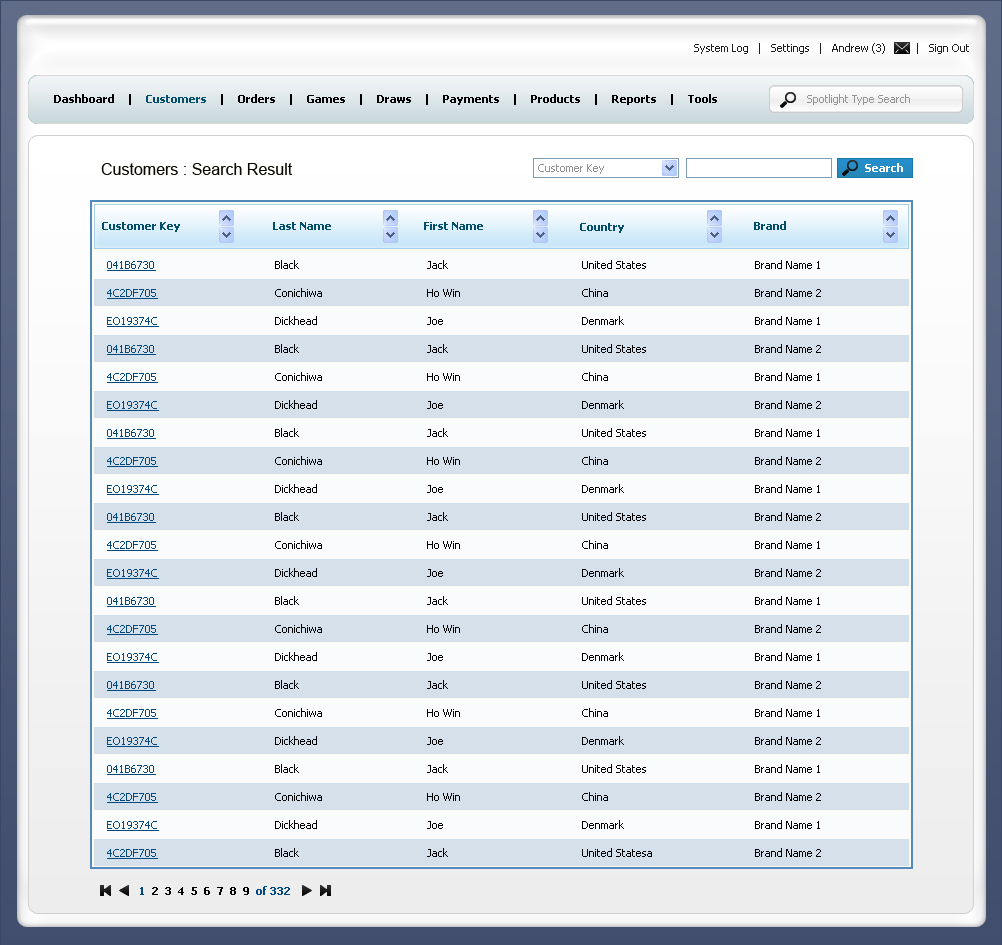Click the blue Search button
This screenshot has width=1002, height=945.
point(875,168)
